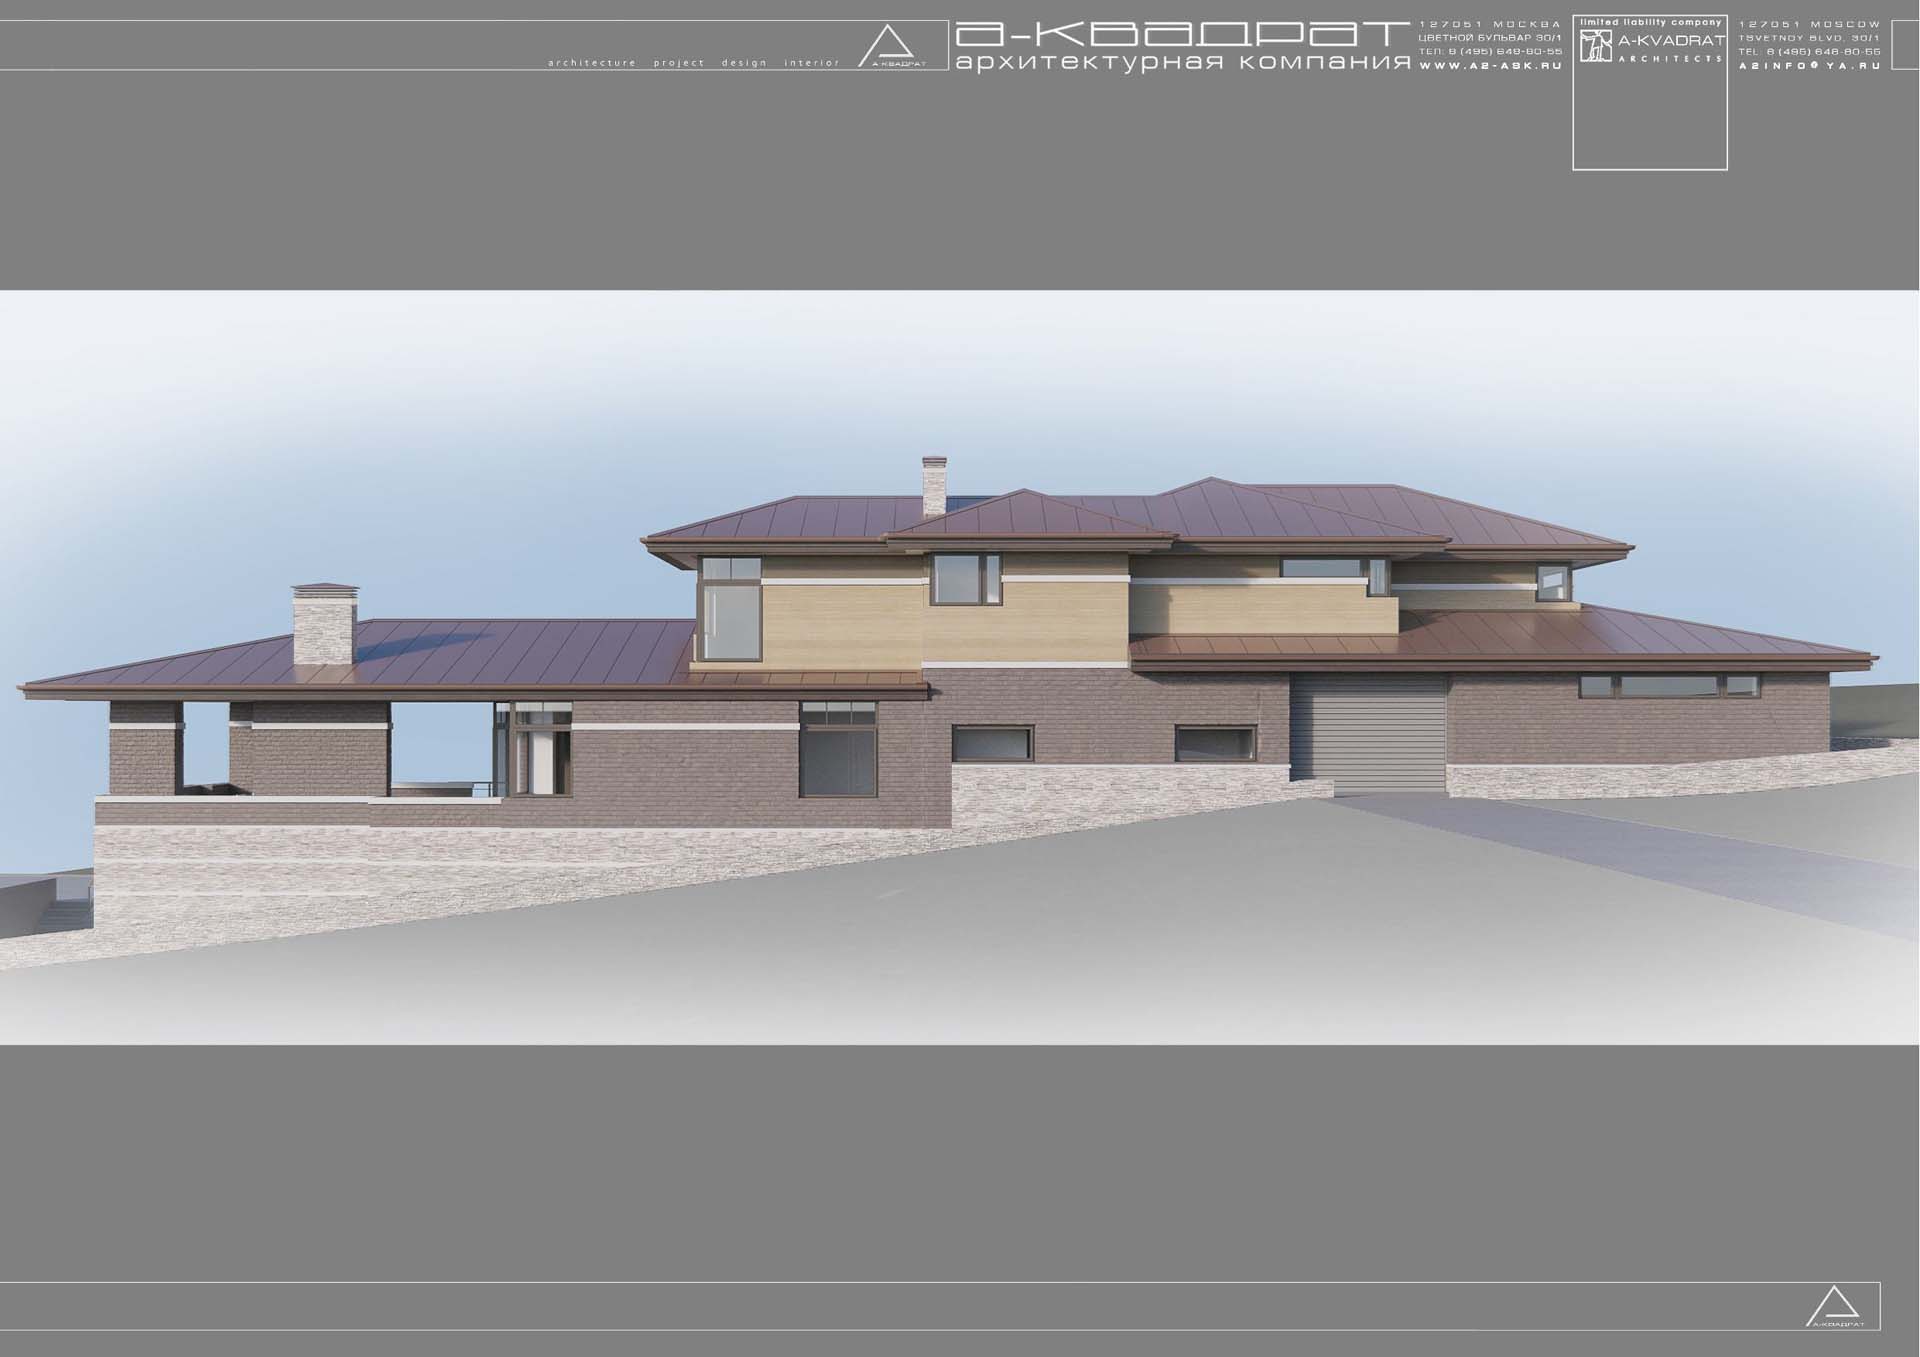Click the a2info@ya.ru email address

click(1809, 65)
